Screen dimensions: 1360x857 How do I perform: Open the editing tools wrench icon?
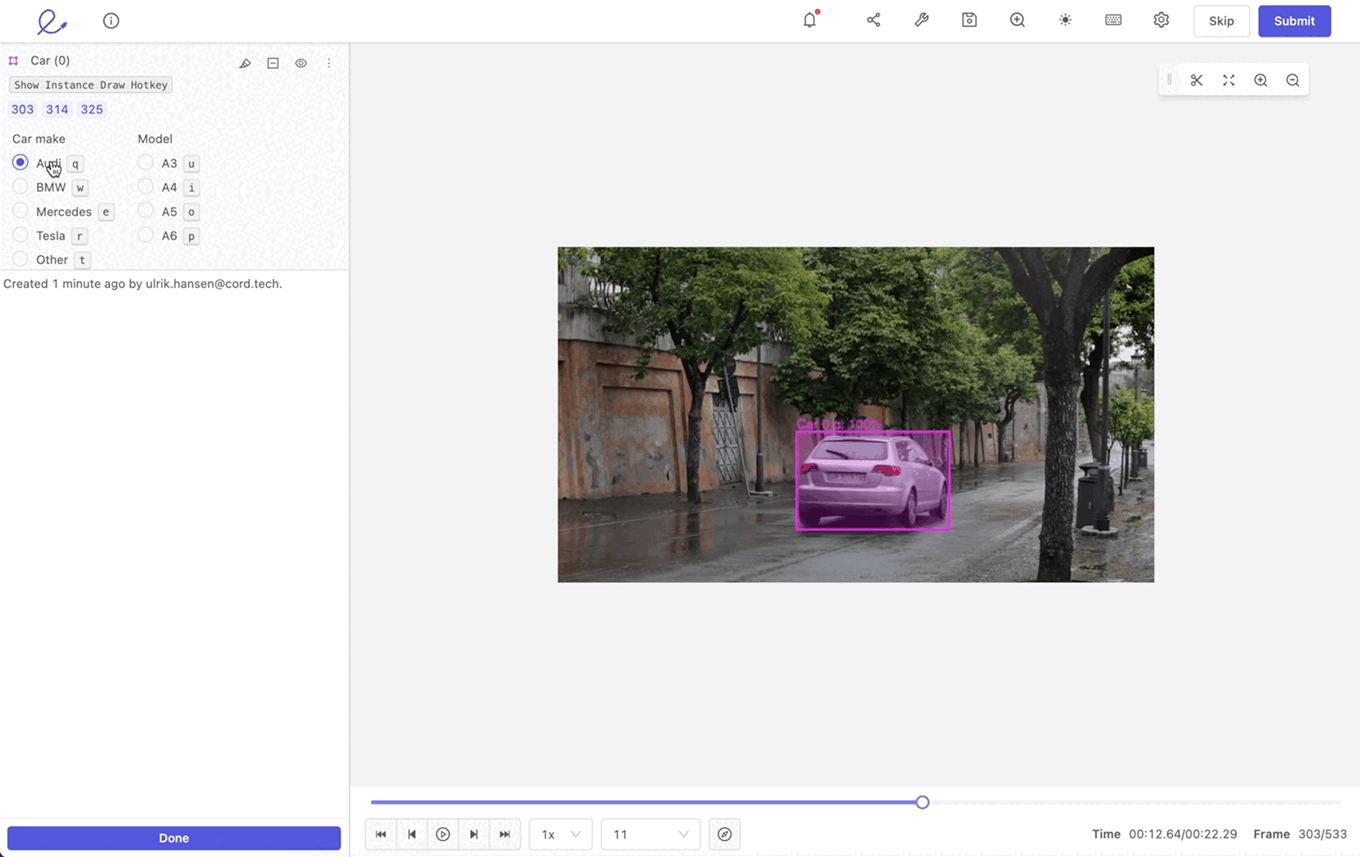click(921, 20)
